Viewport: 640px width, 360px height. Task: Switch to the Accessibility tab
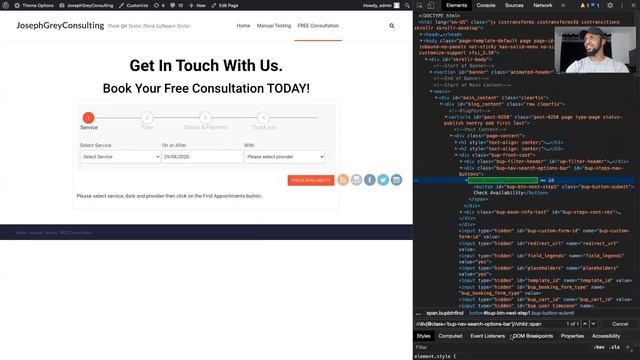click(x=606, y=336)
